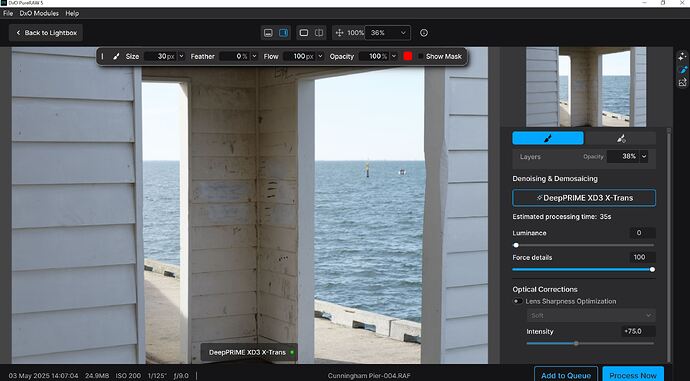Open the File menu

[x=8, y=13]
